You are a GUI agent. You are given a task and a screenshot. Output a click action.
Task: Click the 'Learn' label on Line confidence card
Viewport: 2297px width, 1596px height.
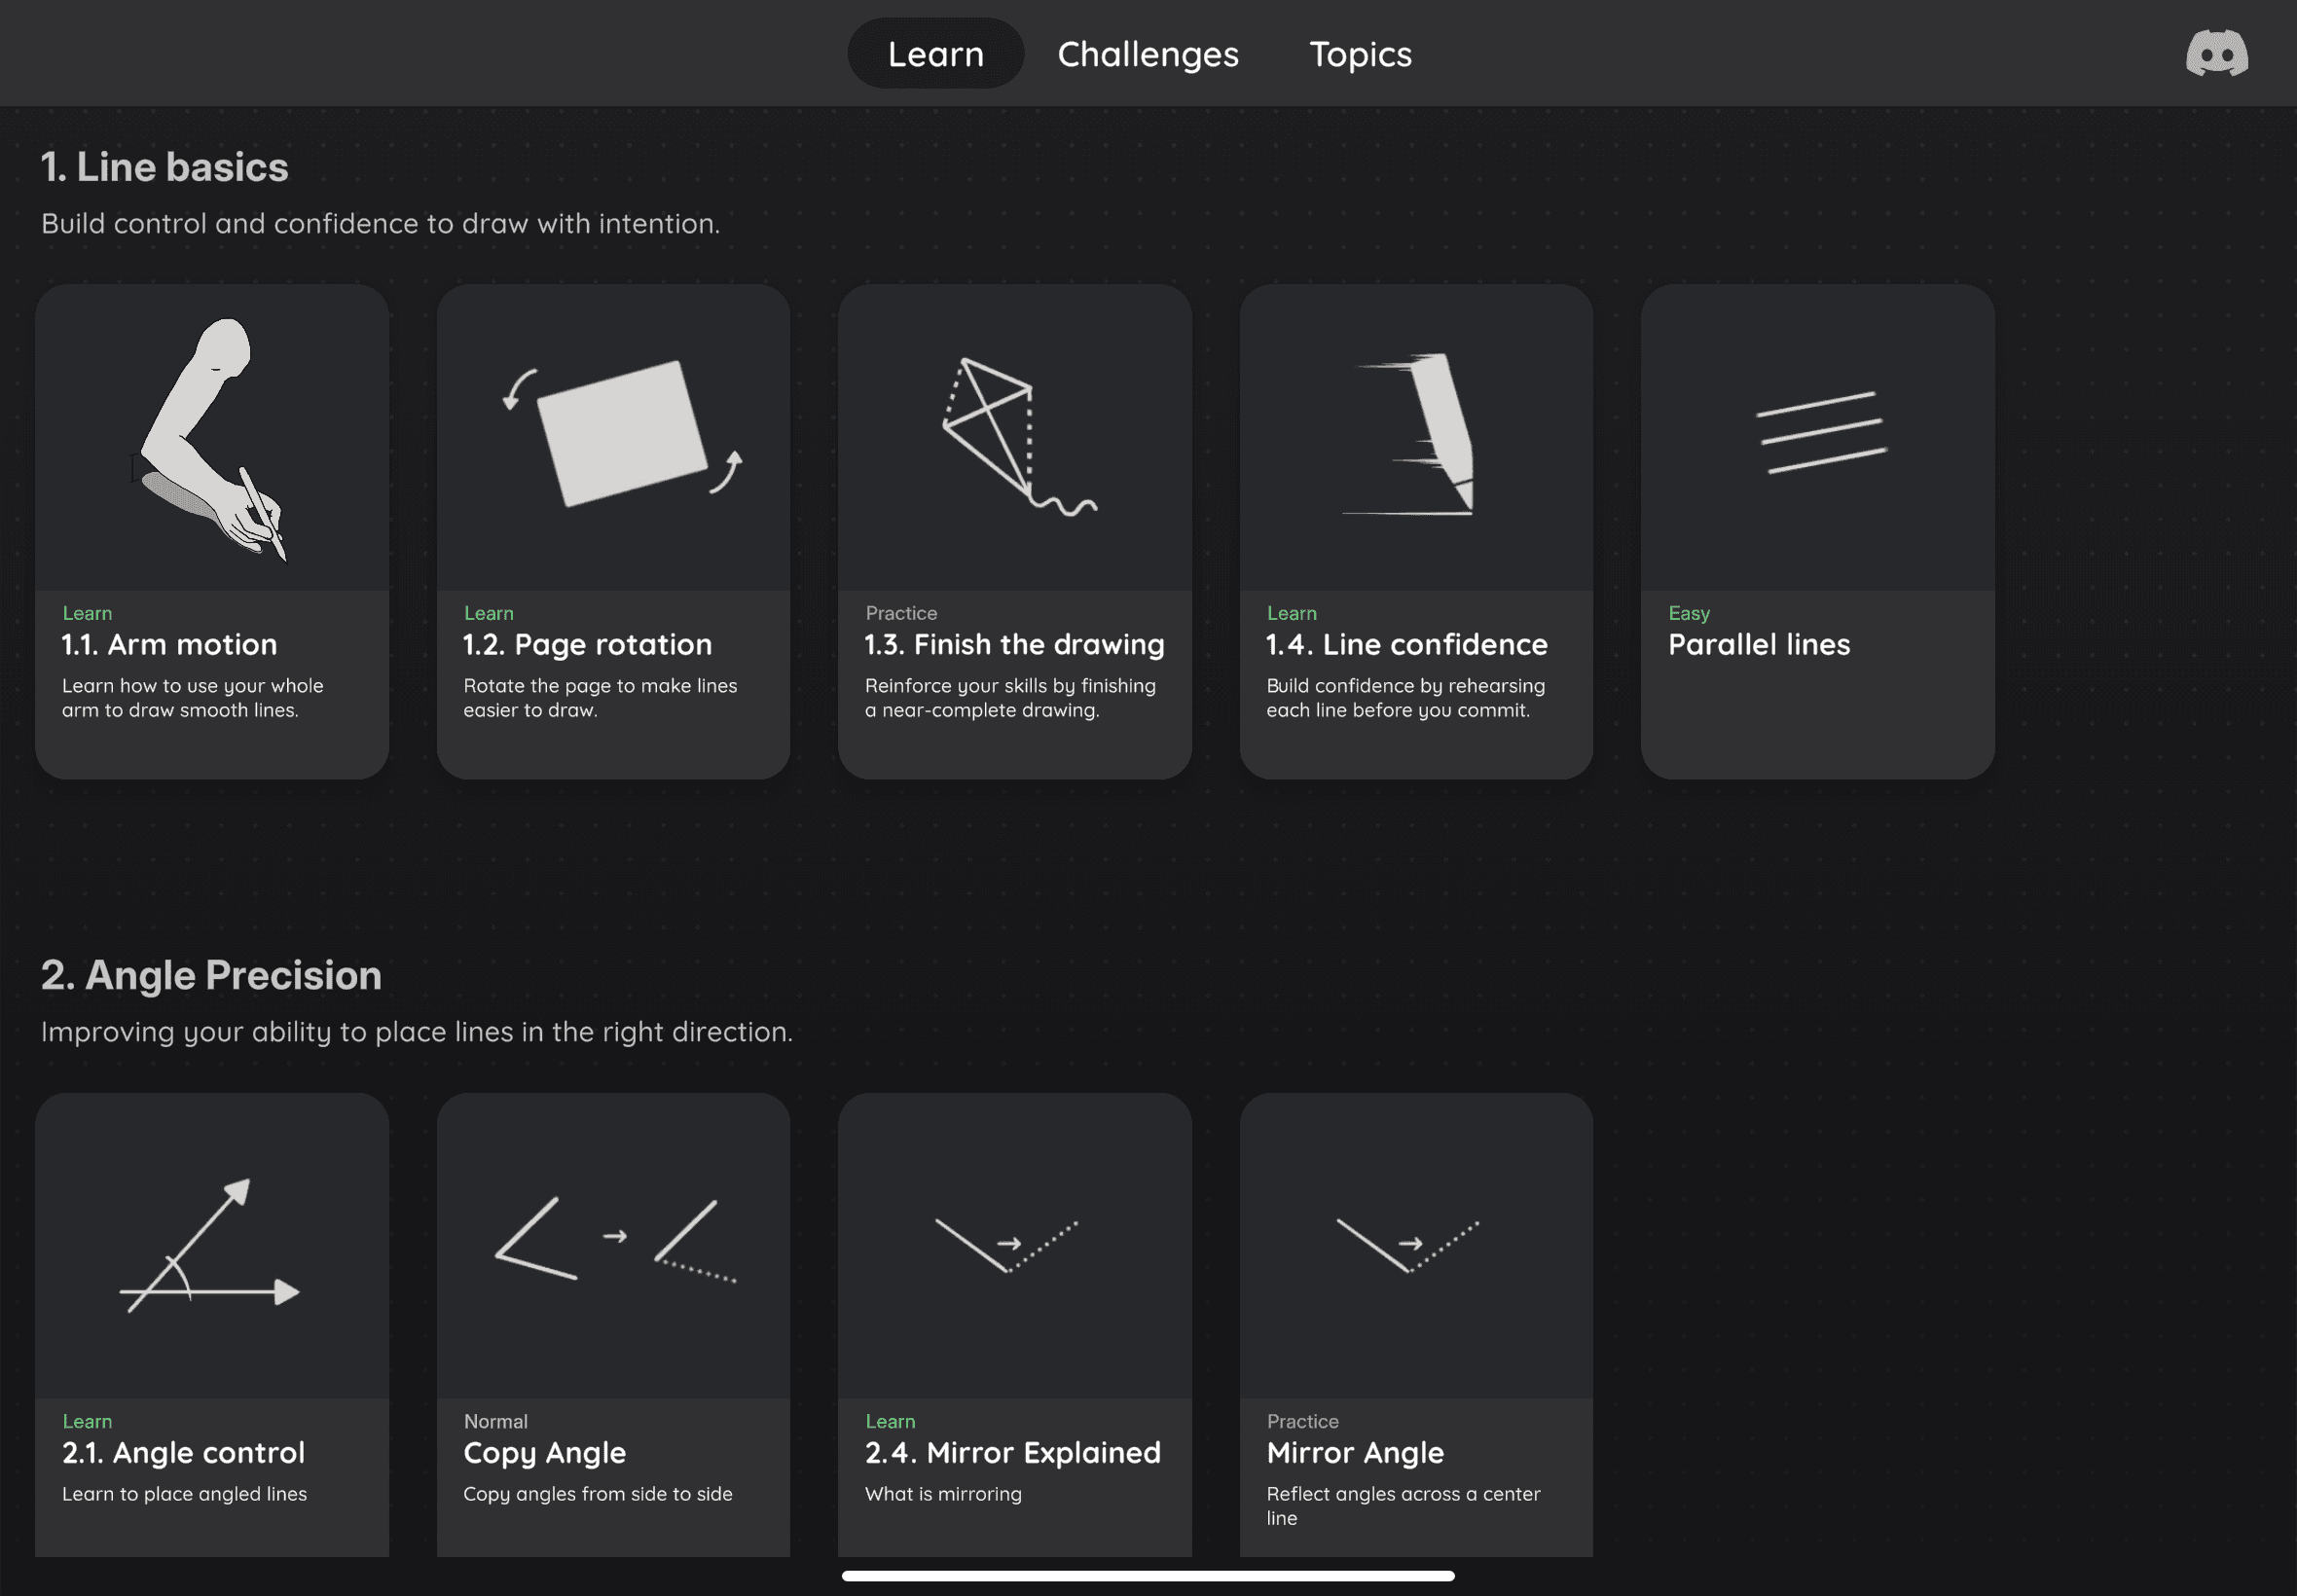click(1291, 613)
